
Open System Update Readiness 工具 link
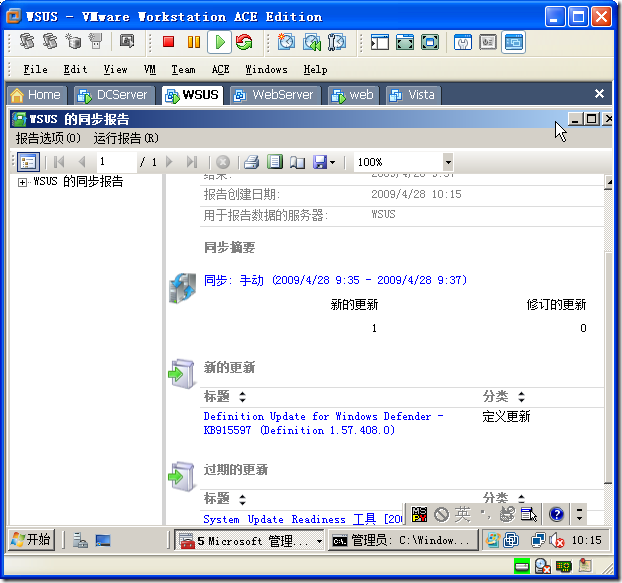pyautogui.click(x=303, y=519)
